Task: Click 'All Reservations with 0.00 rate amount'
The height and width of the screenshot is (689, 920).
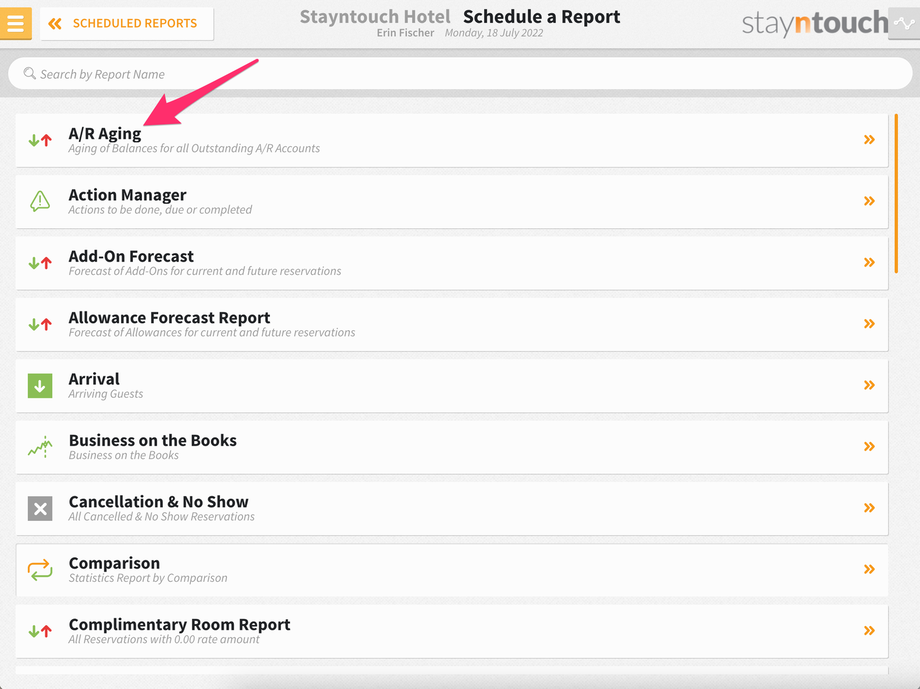Action: click(x=164, y=640)
